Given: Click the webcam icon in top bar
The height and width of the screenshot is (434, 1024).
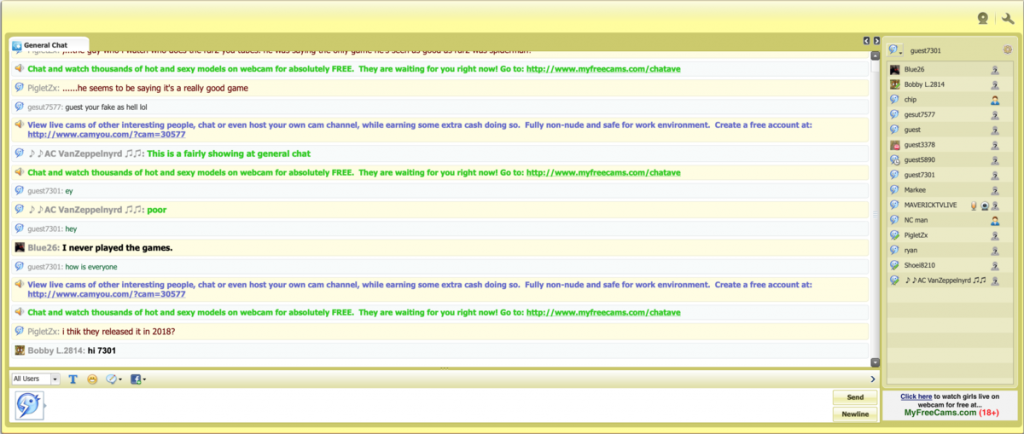Looking at the screenshot, I should [x=983, y=17].
